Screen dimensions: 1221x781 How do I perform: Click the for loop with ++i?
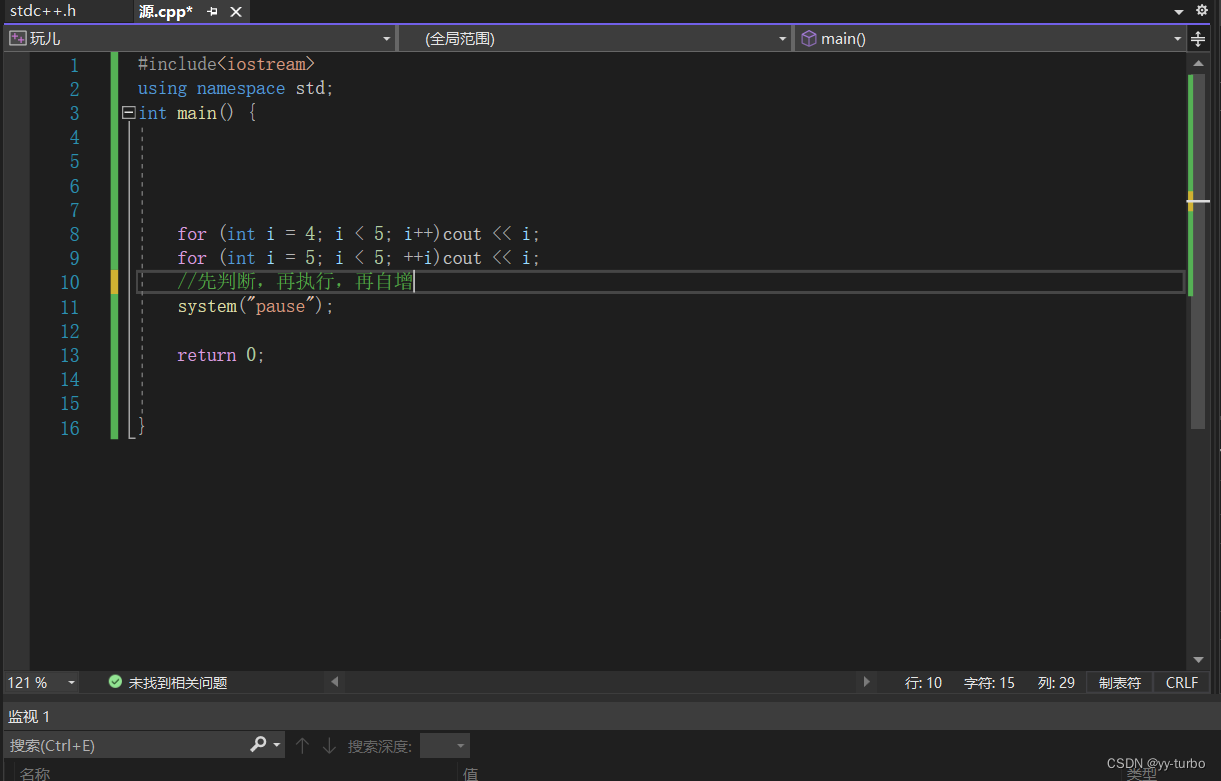coord(359,258)
